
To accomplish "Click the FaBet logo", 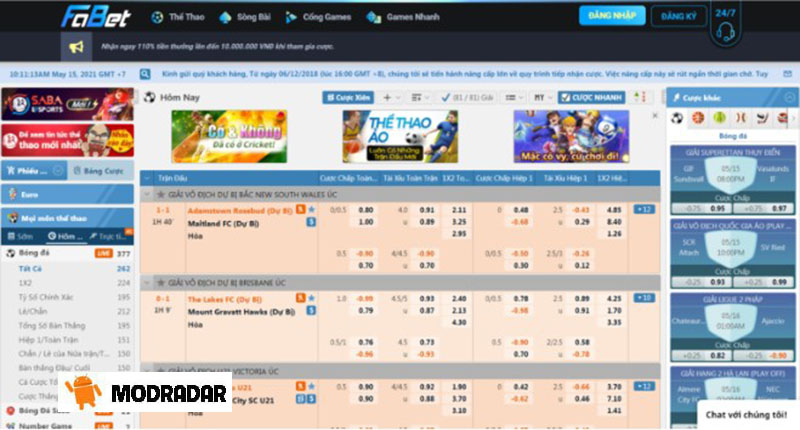I will pyautogui.click(x=93, y=17).
